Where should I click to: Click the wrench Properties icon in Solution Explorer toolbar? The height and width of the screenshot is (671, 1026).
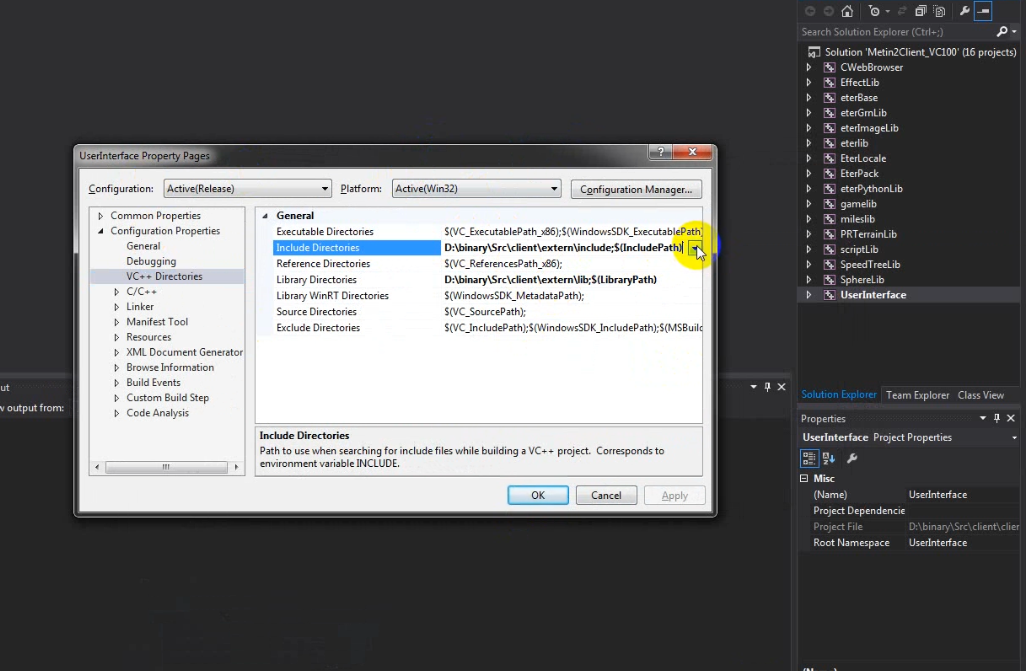click(x=964, y=11)
